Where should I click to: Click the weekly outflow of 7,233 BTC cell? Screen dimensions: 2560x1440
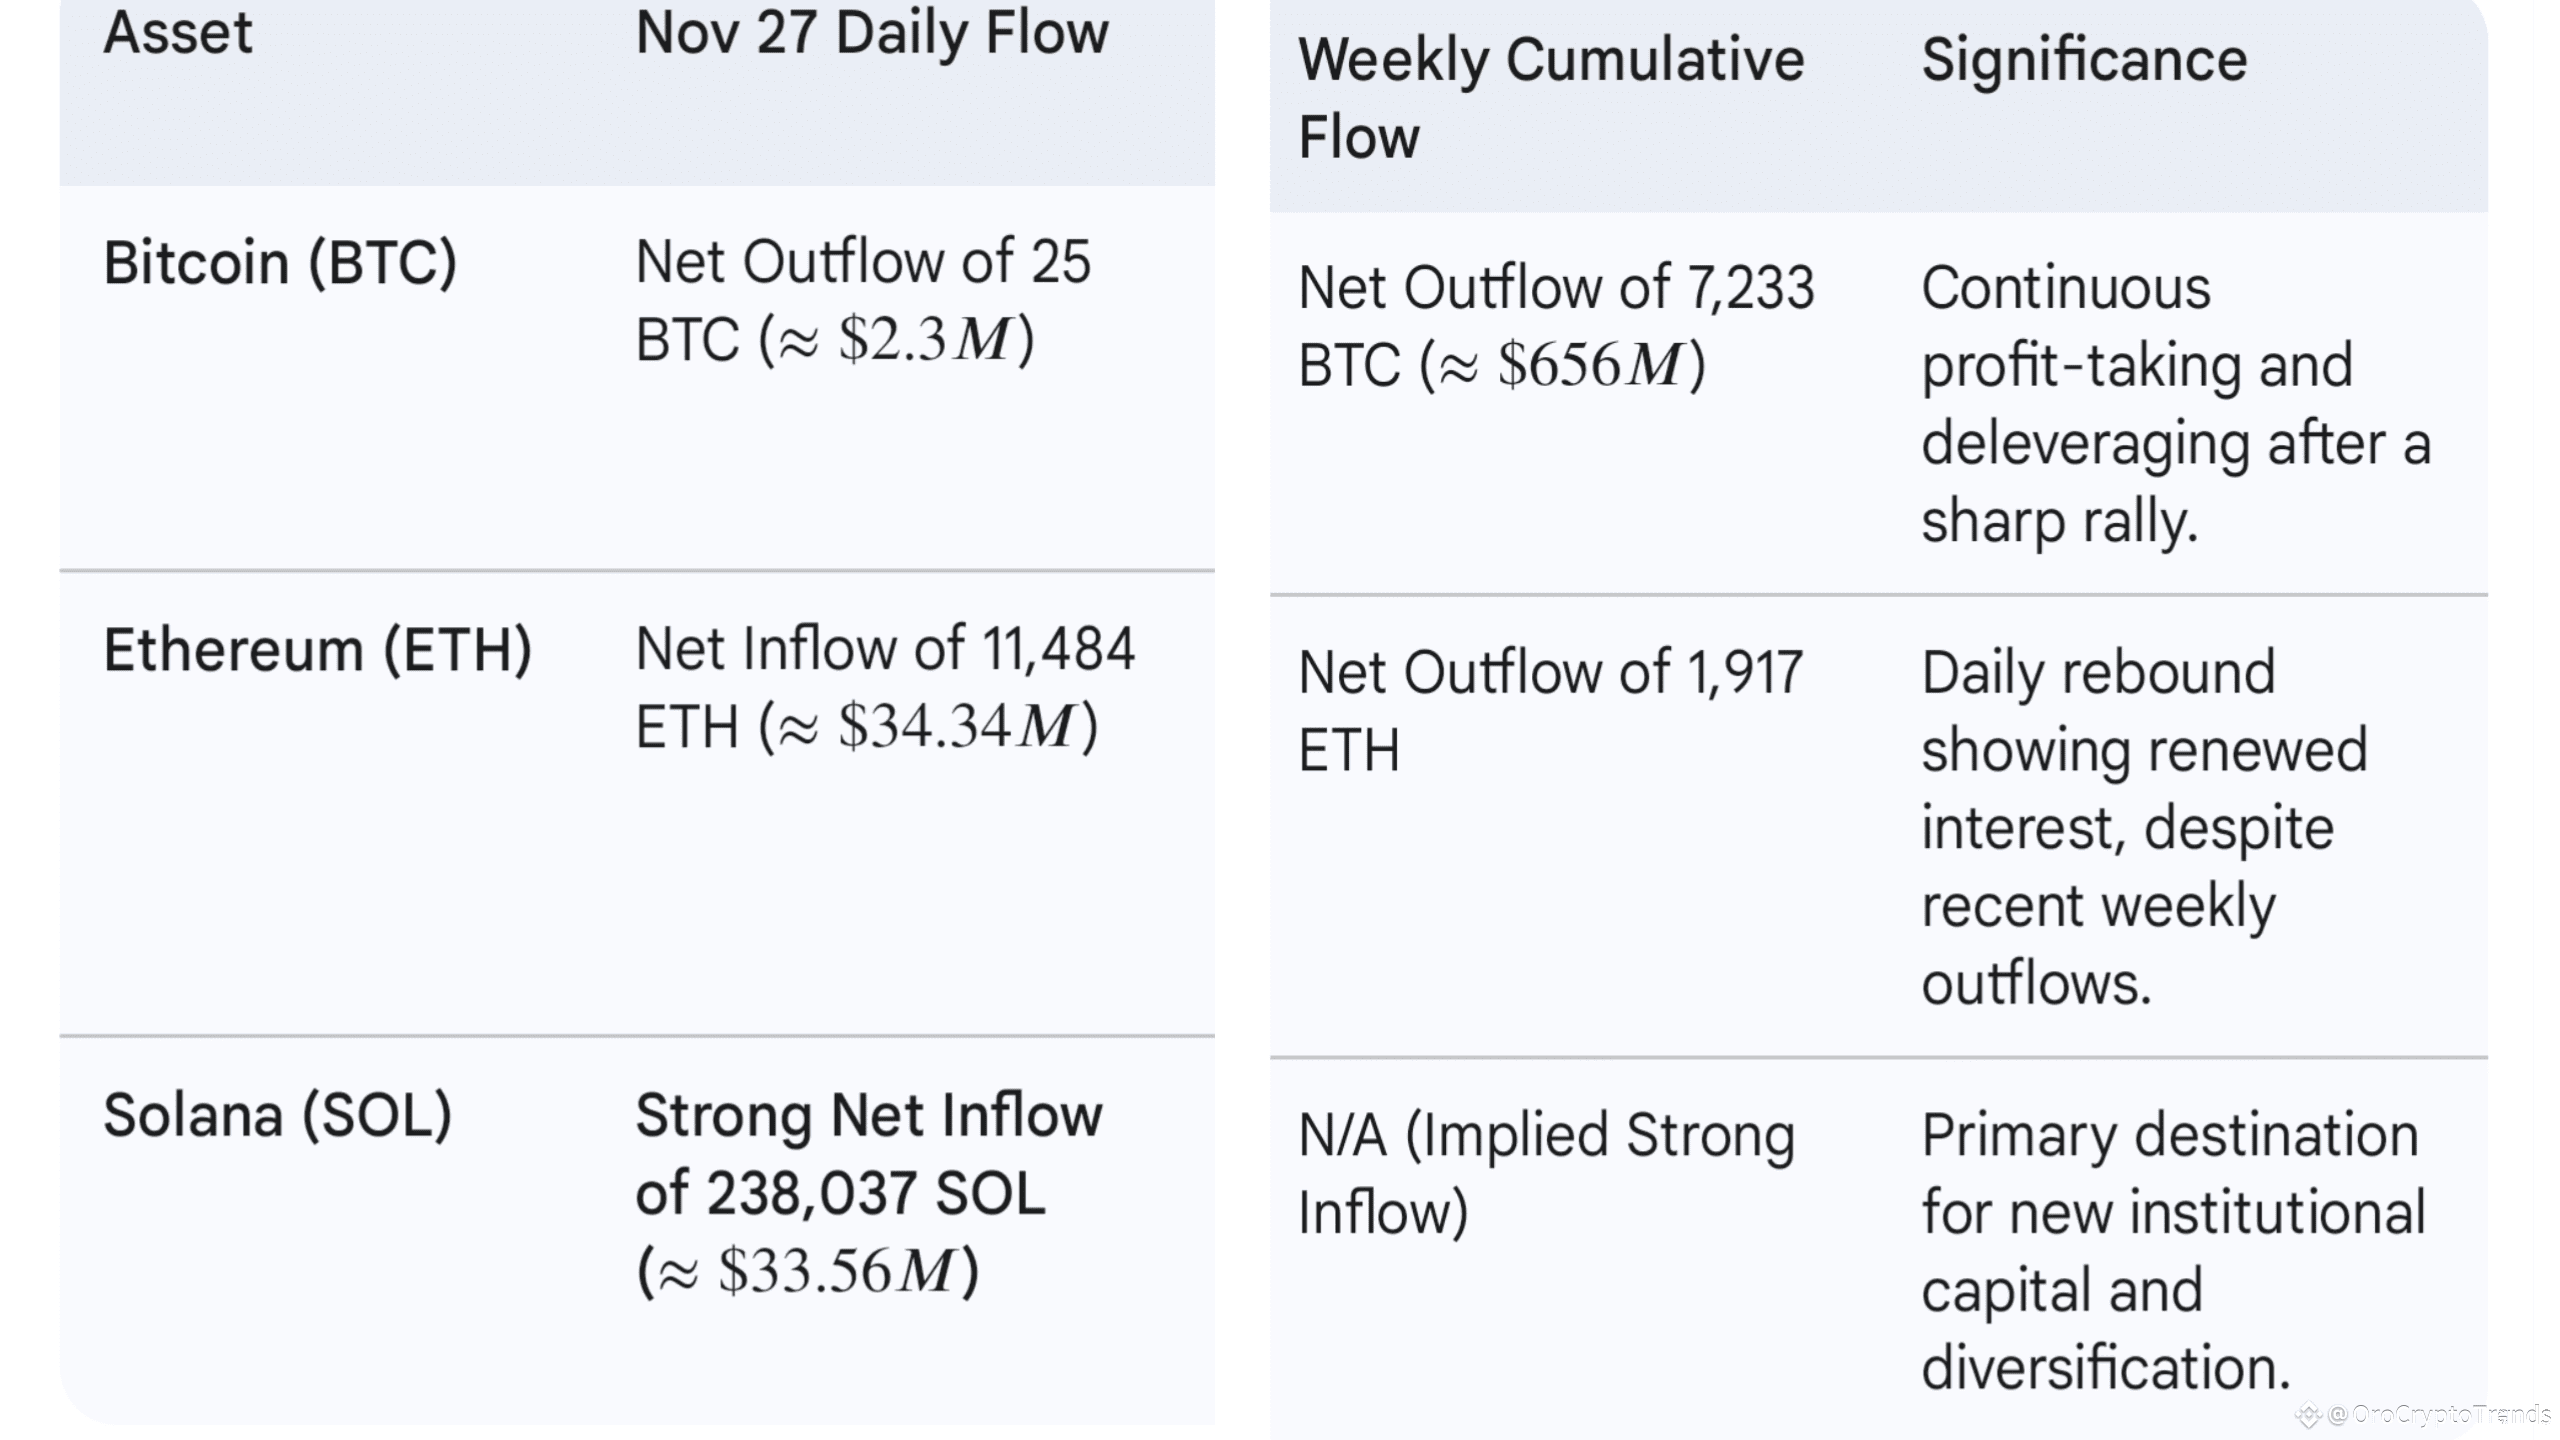coord(1555,326)
